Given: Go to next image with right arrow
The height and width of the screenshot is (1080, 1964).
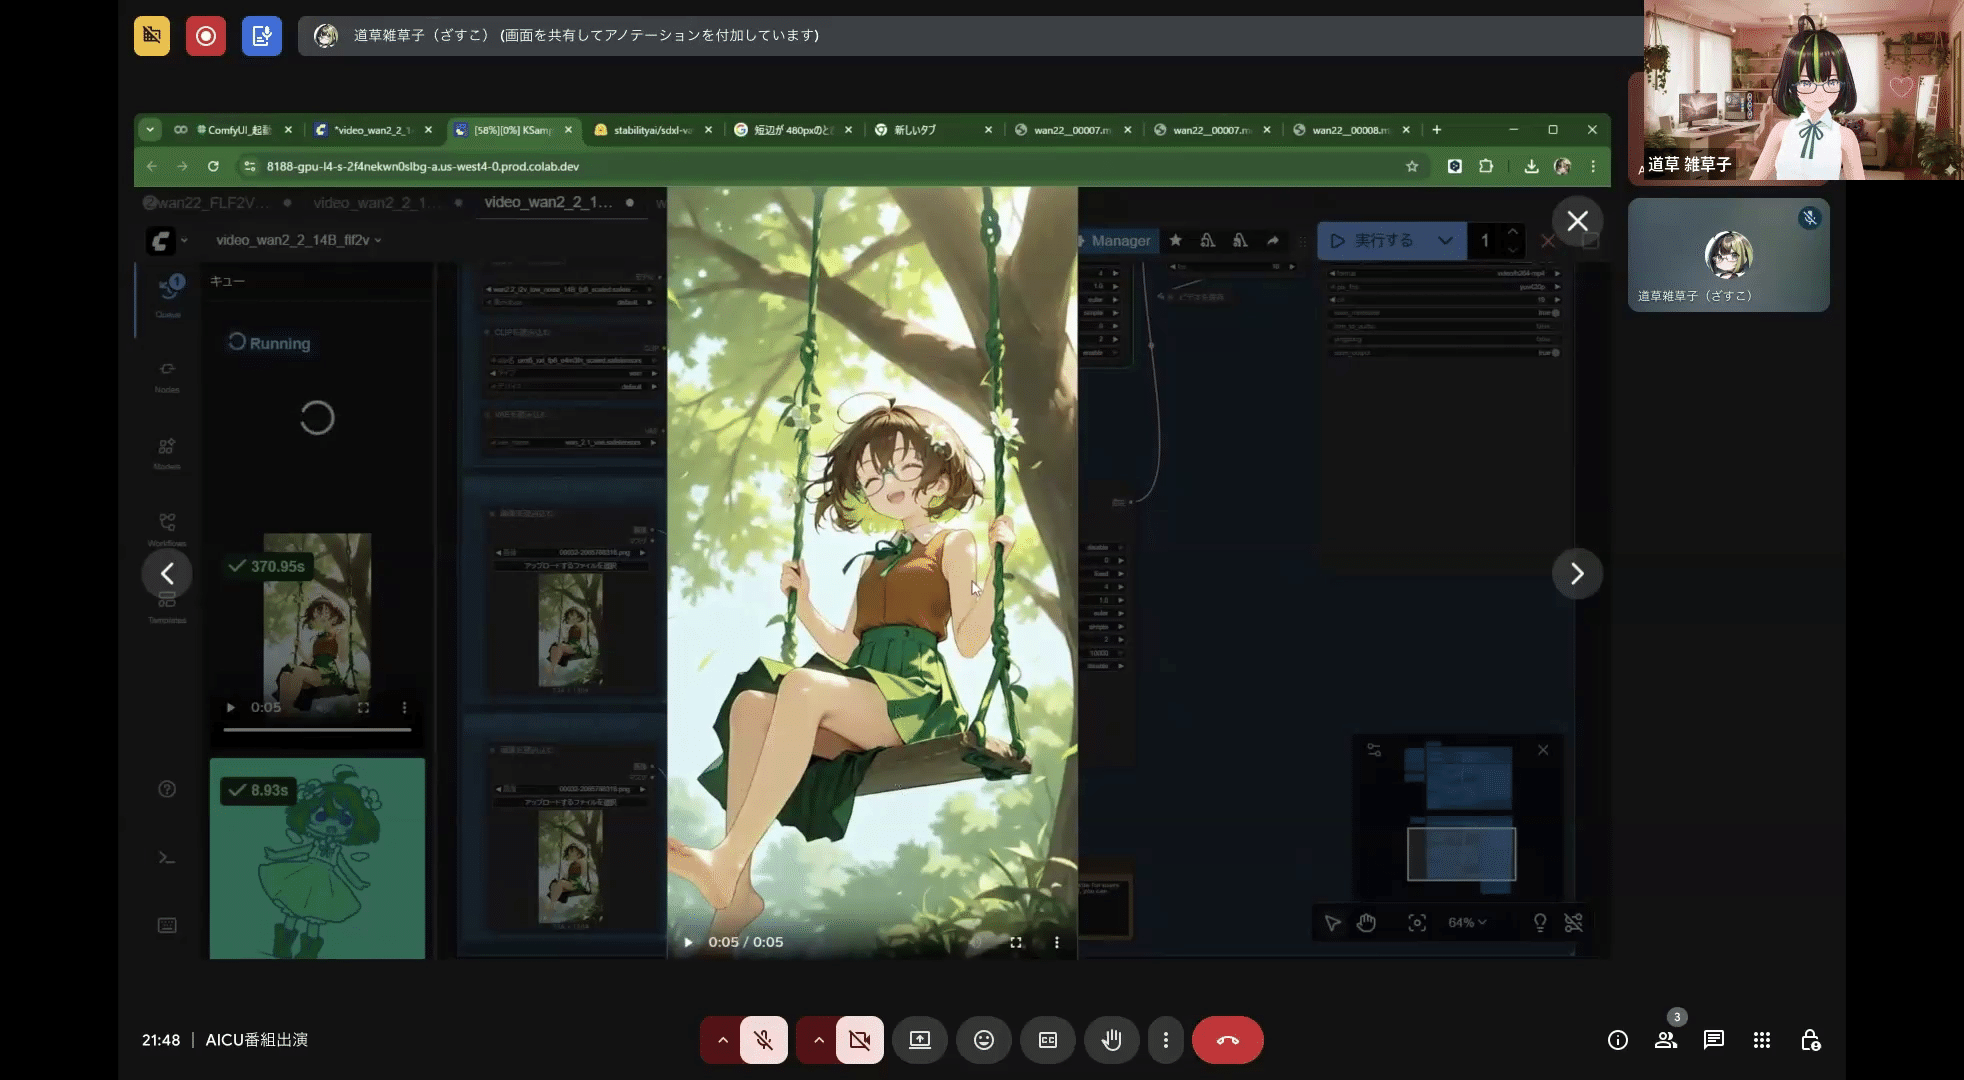Looking at the screenshot, I should click(x=1577, y=574).
